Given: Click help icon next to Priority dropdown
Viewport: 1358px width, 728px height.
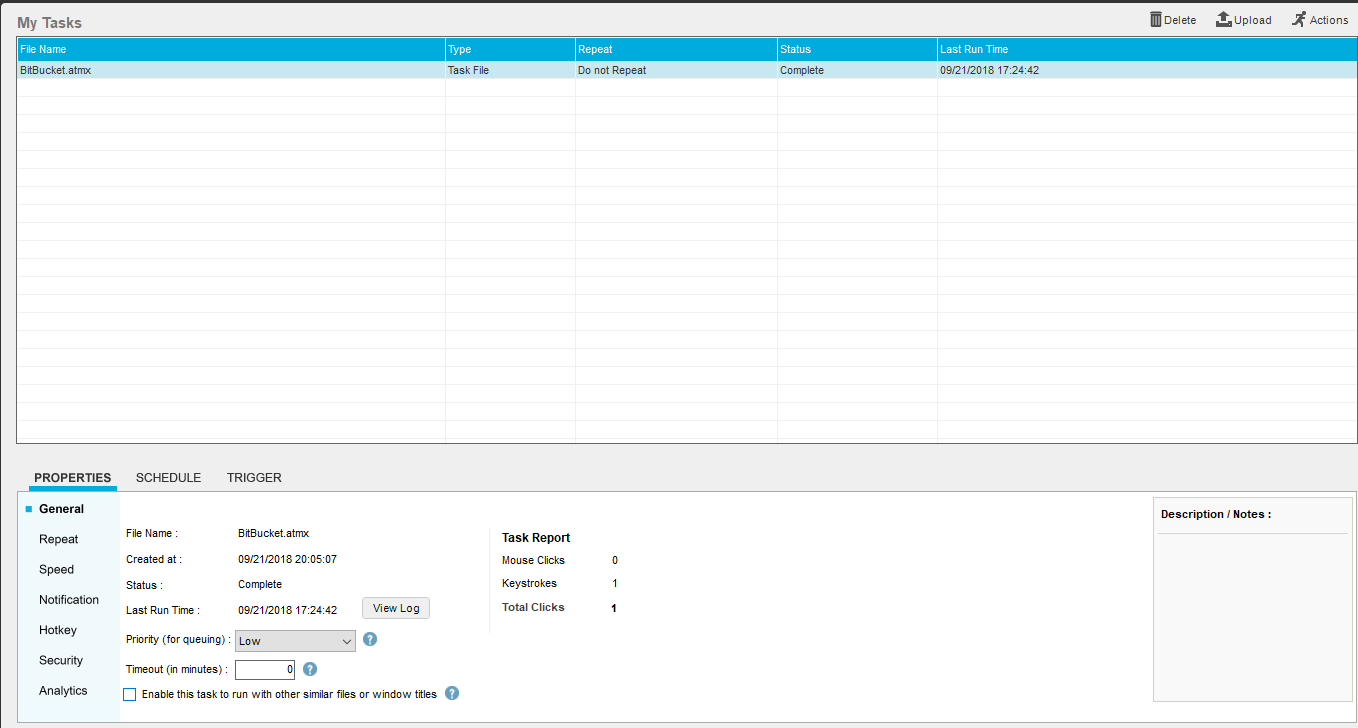Looking at the screenshot, I should pyautogui.click(x=370, y=639).
